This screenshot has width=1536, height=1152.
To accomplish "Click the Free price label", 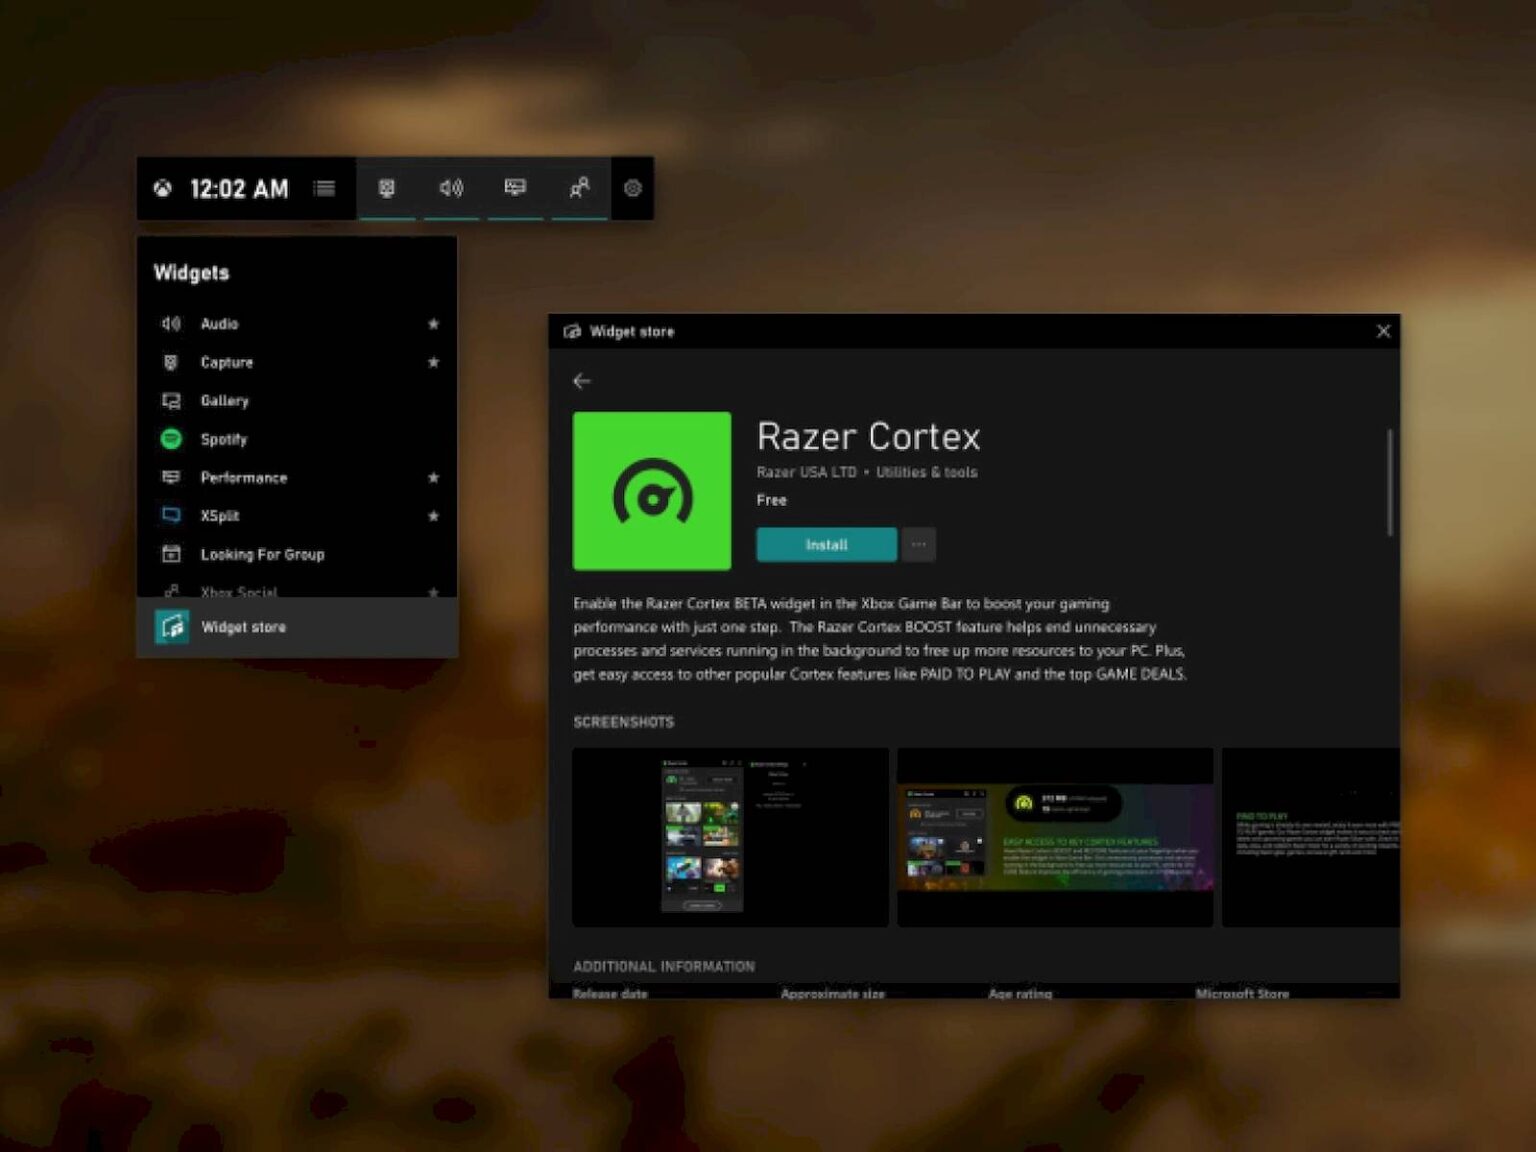I will pos(771,500).
